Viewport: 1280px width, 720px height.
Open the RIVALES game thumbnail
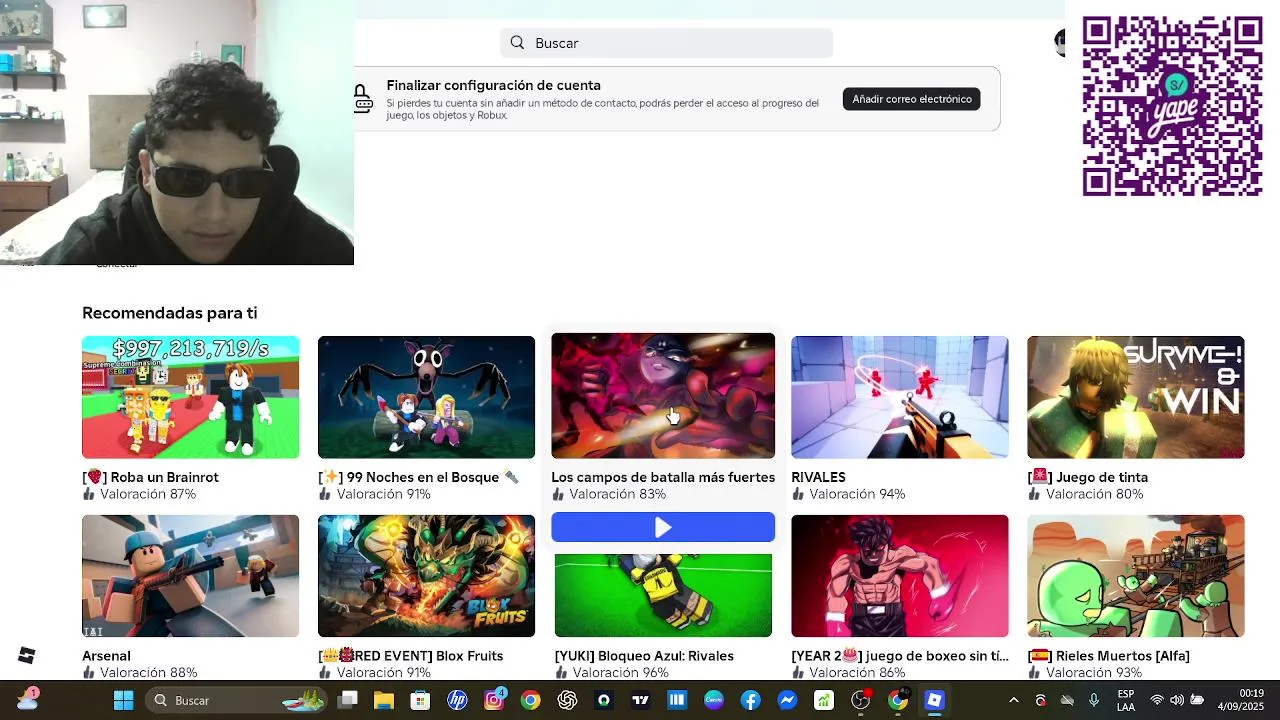coord(900,397)
